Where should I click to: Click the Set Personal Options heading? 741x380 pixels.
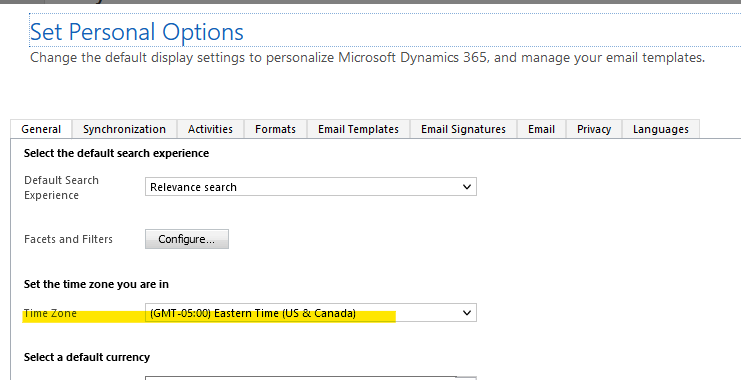[x=137, y=32]
